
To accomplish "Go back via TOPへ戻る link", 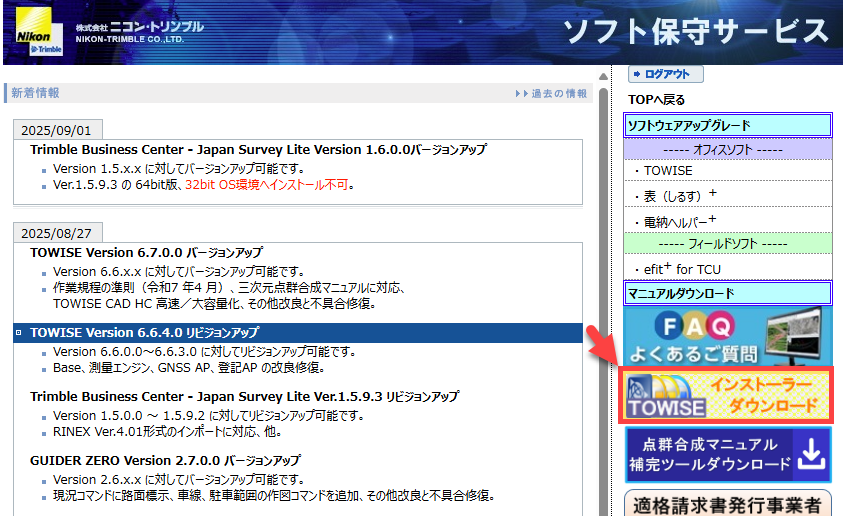I will tap(656, 100).
